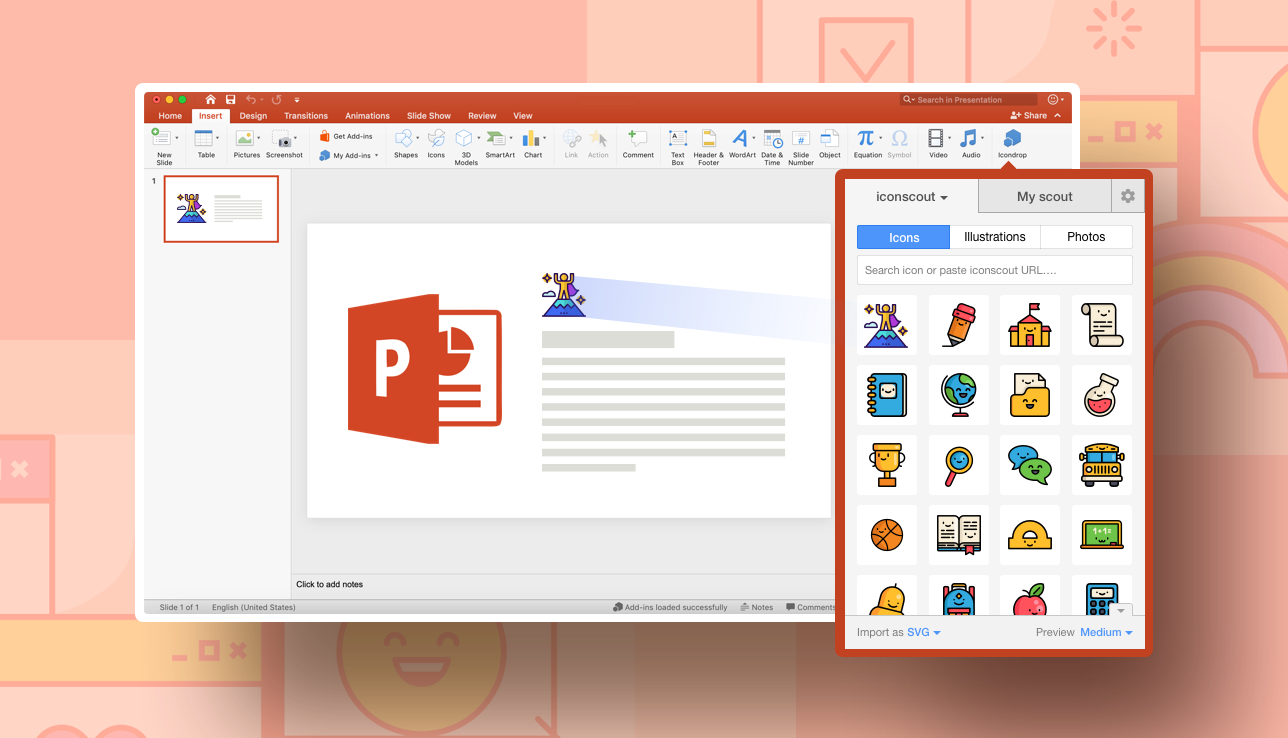Screen dimensions: 1288x738
Task: Select slide 1 thumbnail
Action: (x=221, y=209)
